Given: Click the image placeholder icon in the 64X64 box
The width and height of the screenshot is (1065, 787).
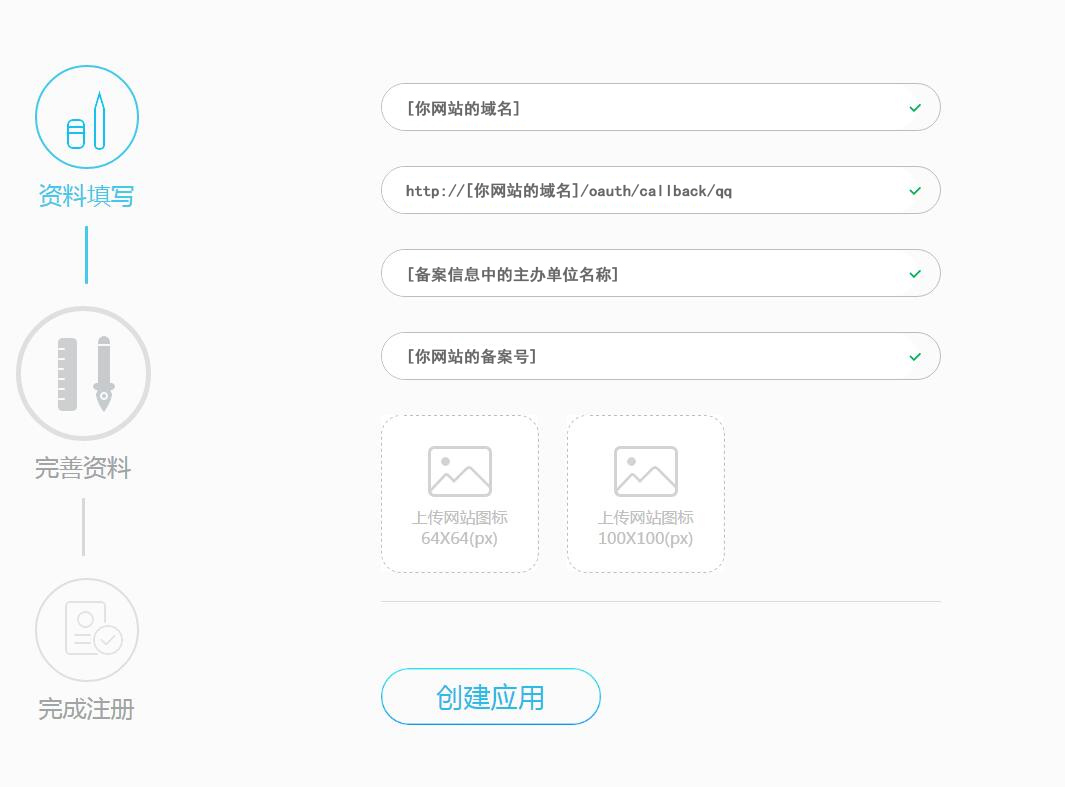Looking at the screenshot, I should pyautogui.click(x=460, y=471).
